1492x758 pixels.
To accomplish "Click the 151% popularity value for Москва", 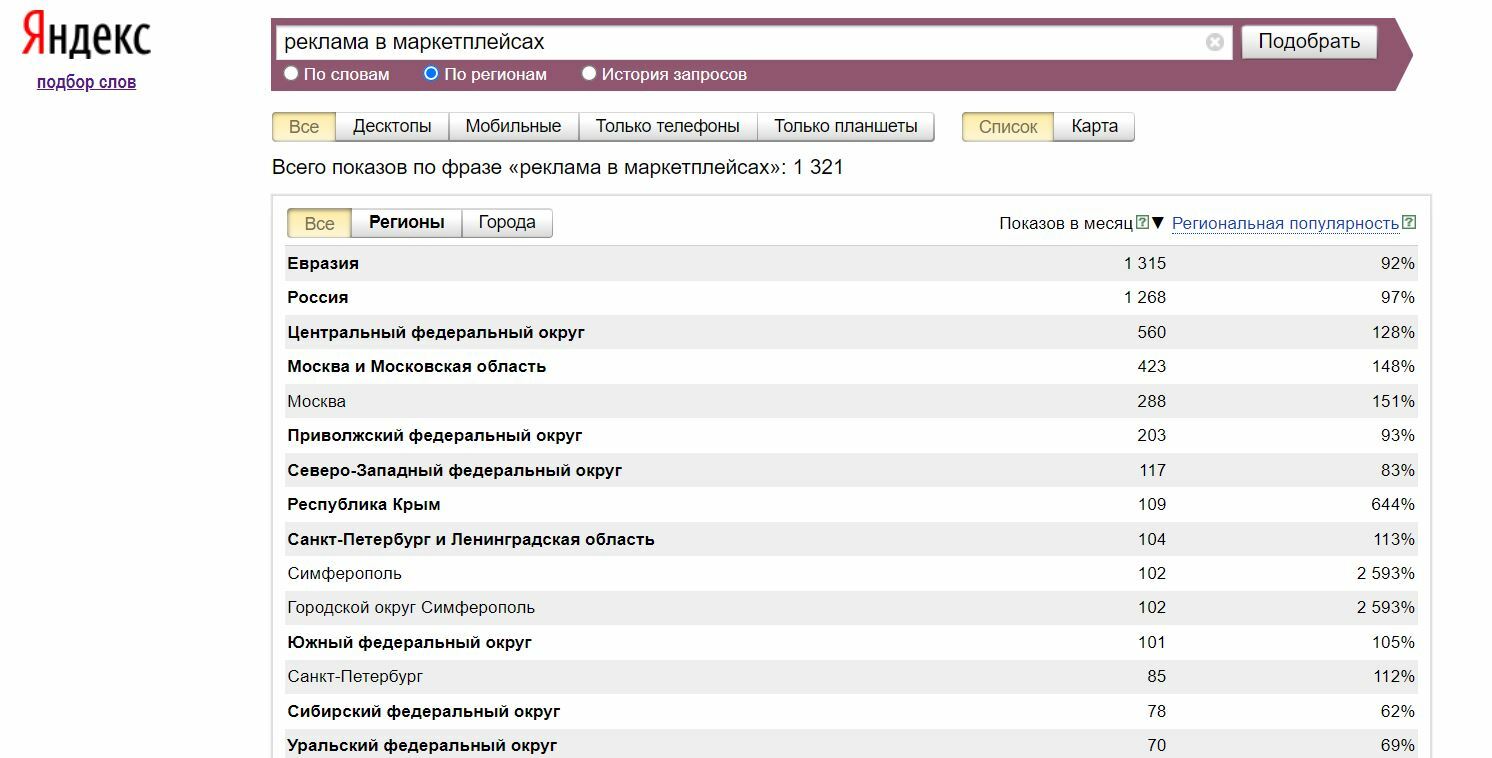I will click(x=1393, y=401).
